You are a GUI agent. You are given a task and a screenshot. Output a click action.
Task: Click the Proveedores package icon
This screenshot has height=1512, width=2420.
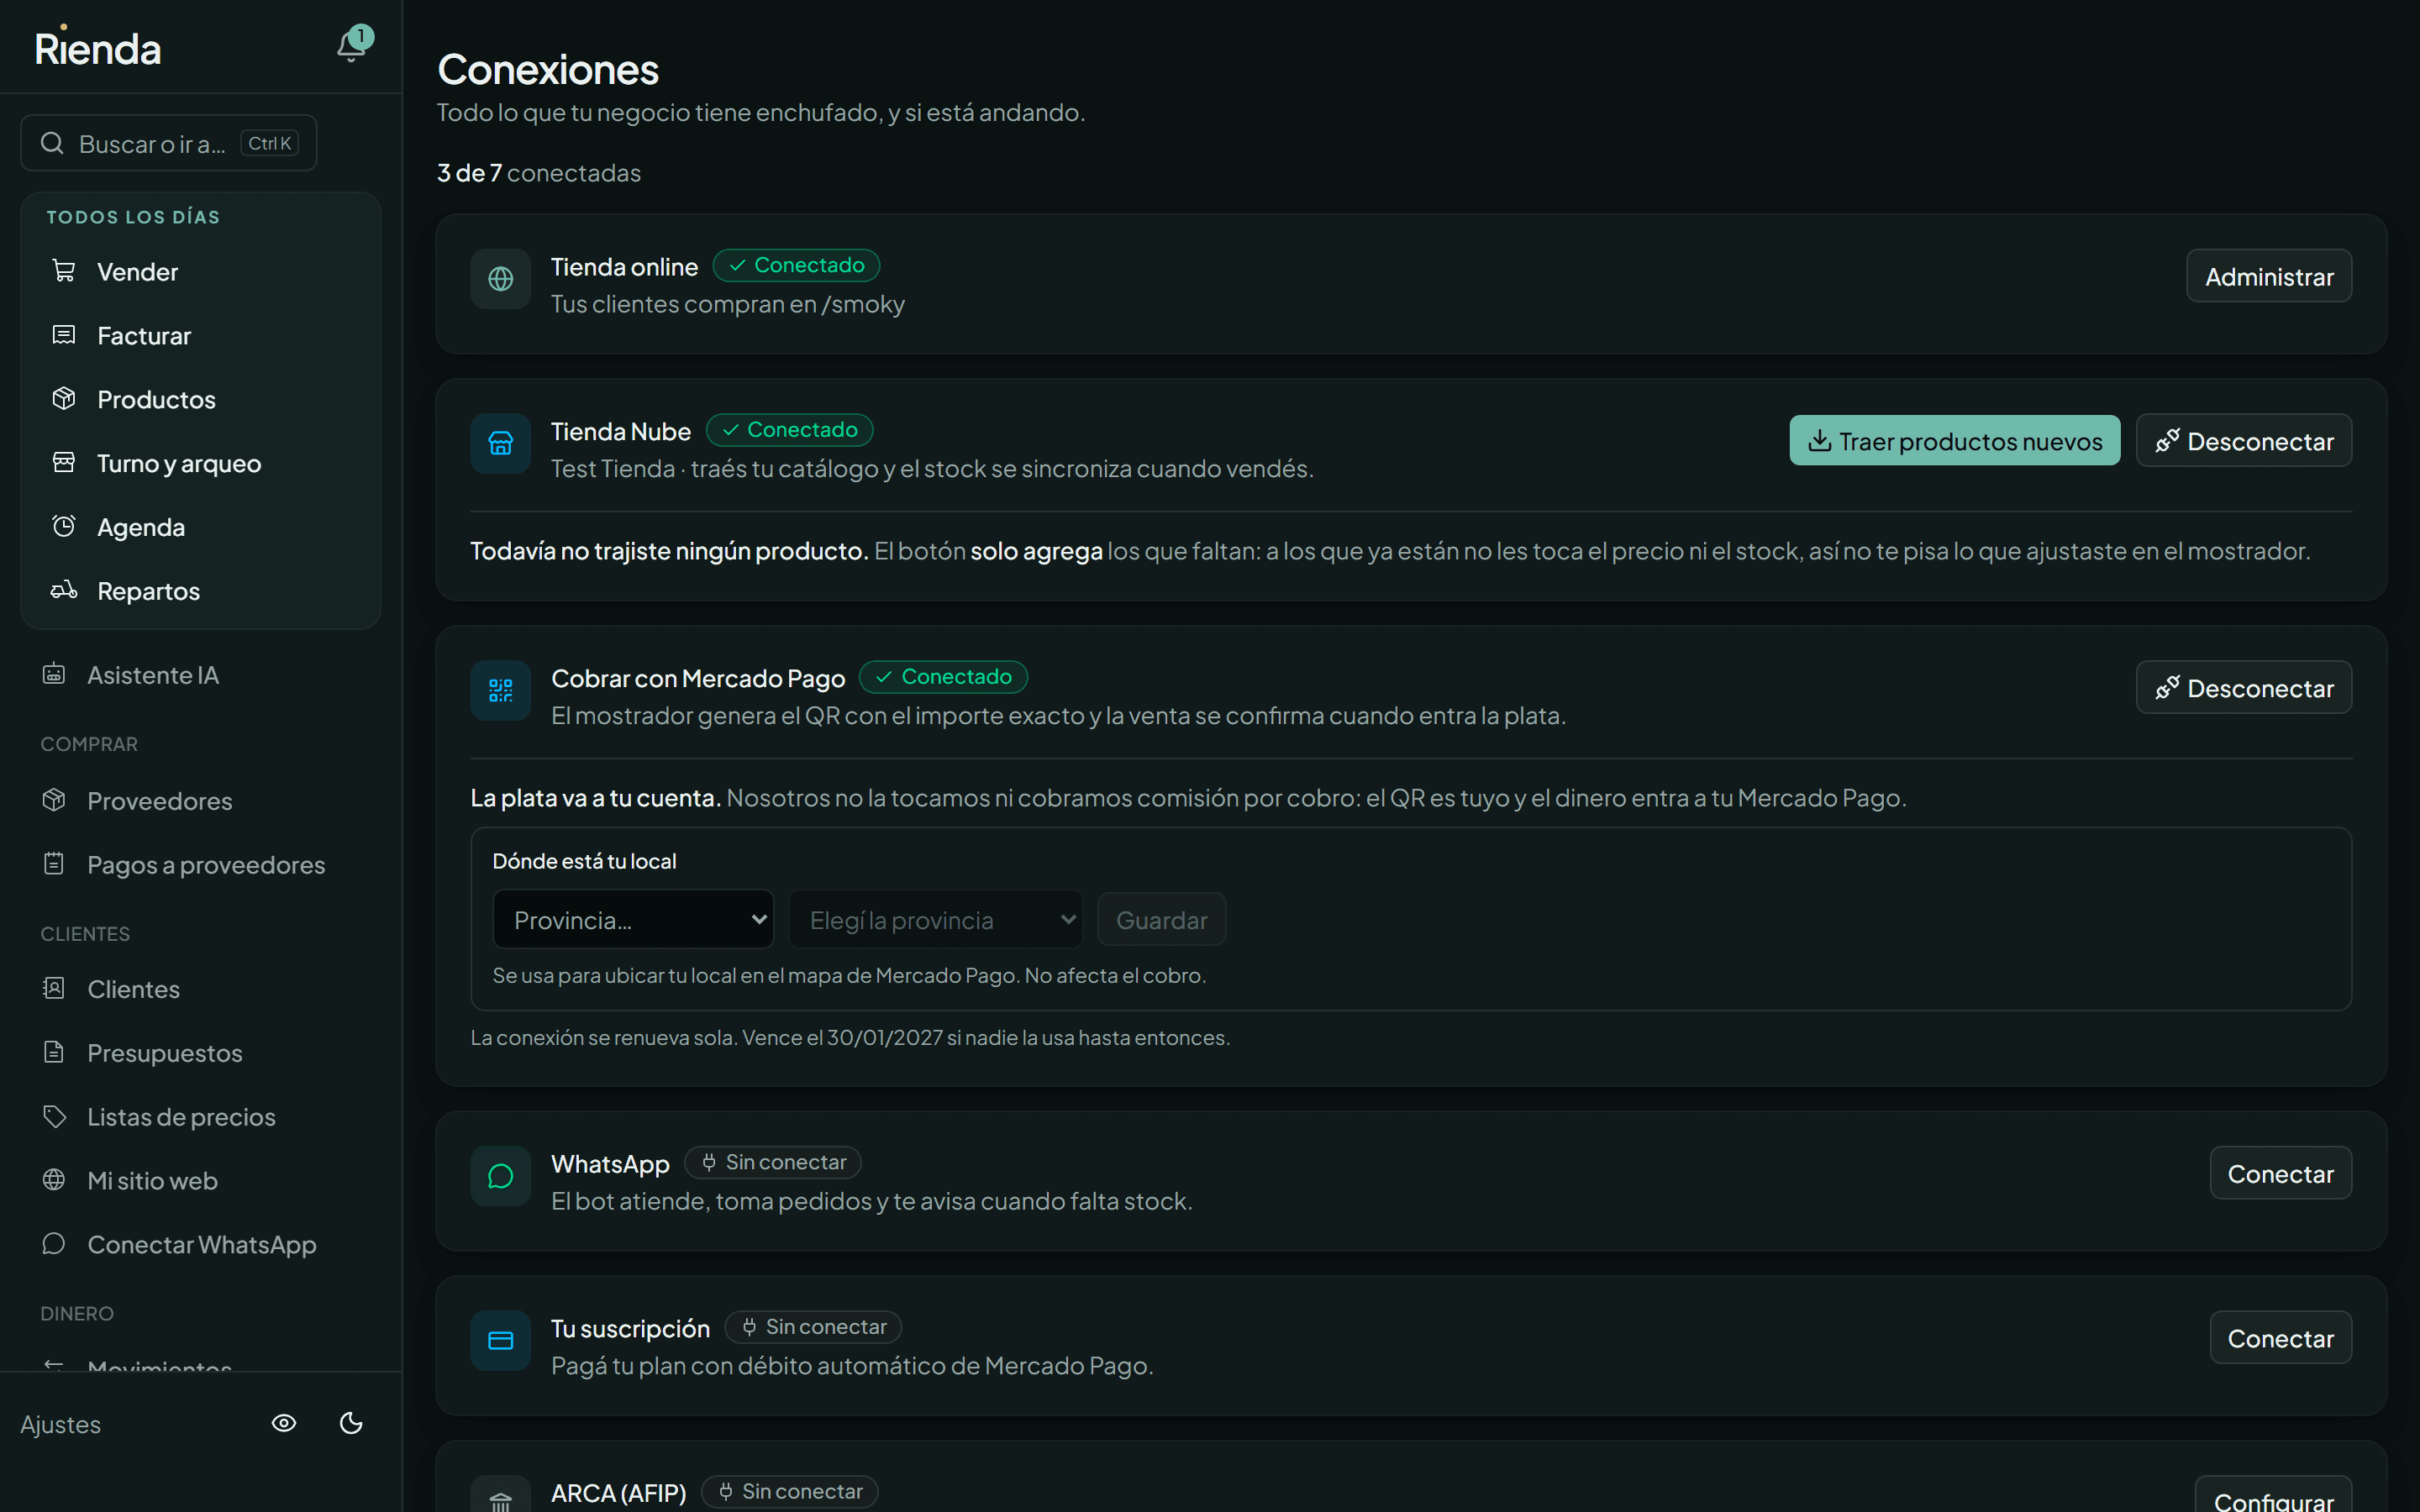[x=54, y=801]
